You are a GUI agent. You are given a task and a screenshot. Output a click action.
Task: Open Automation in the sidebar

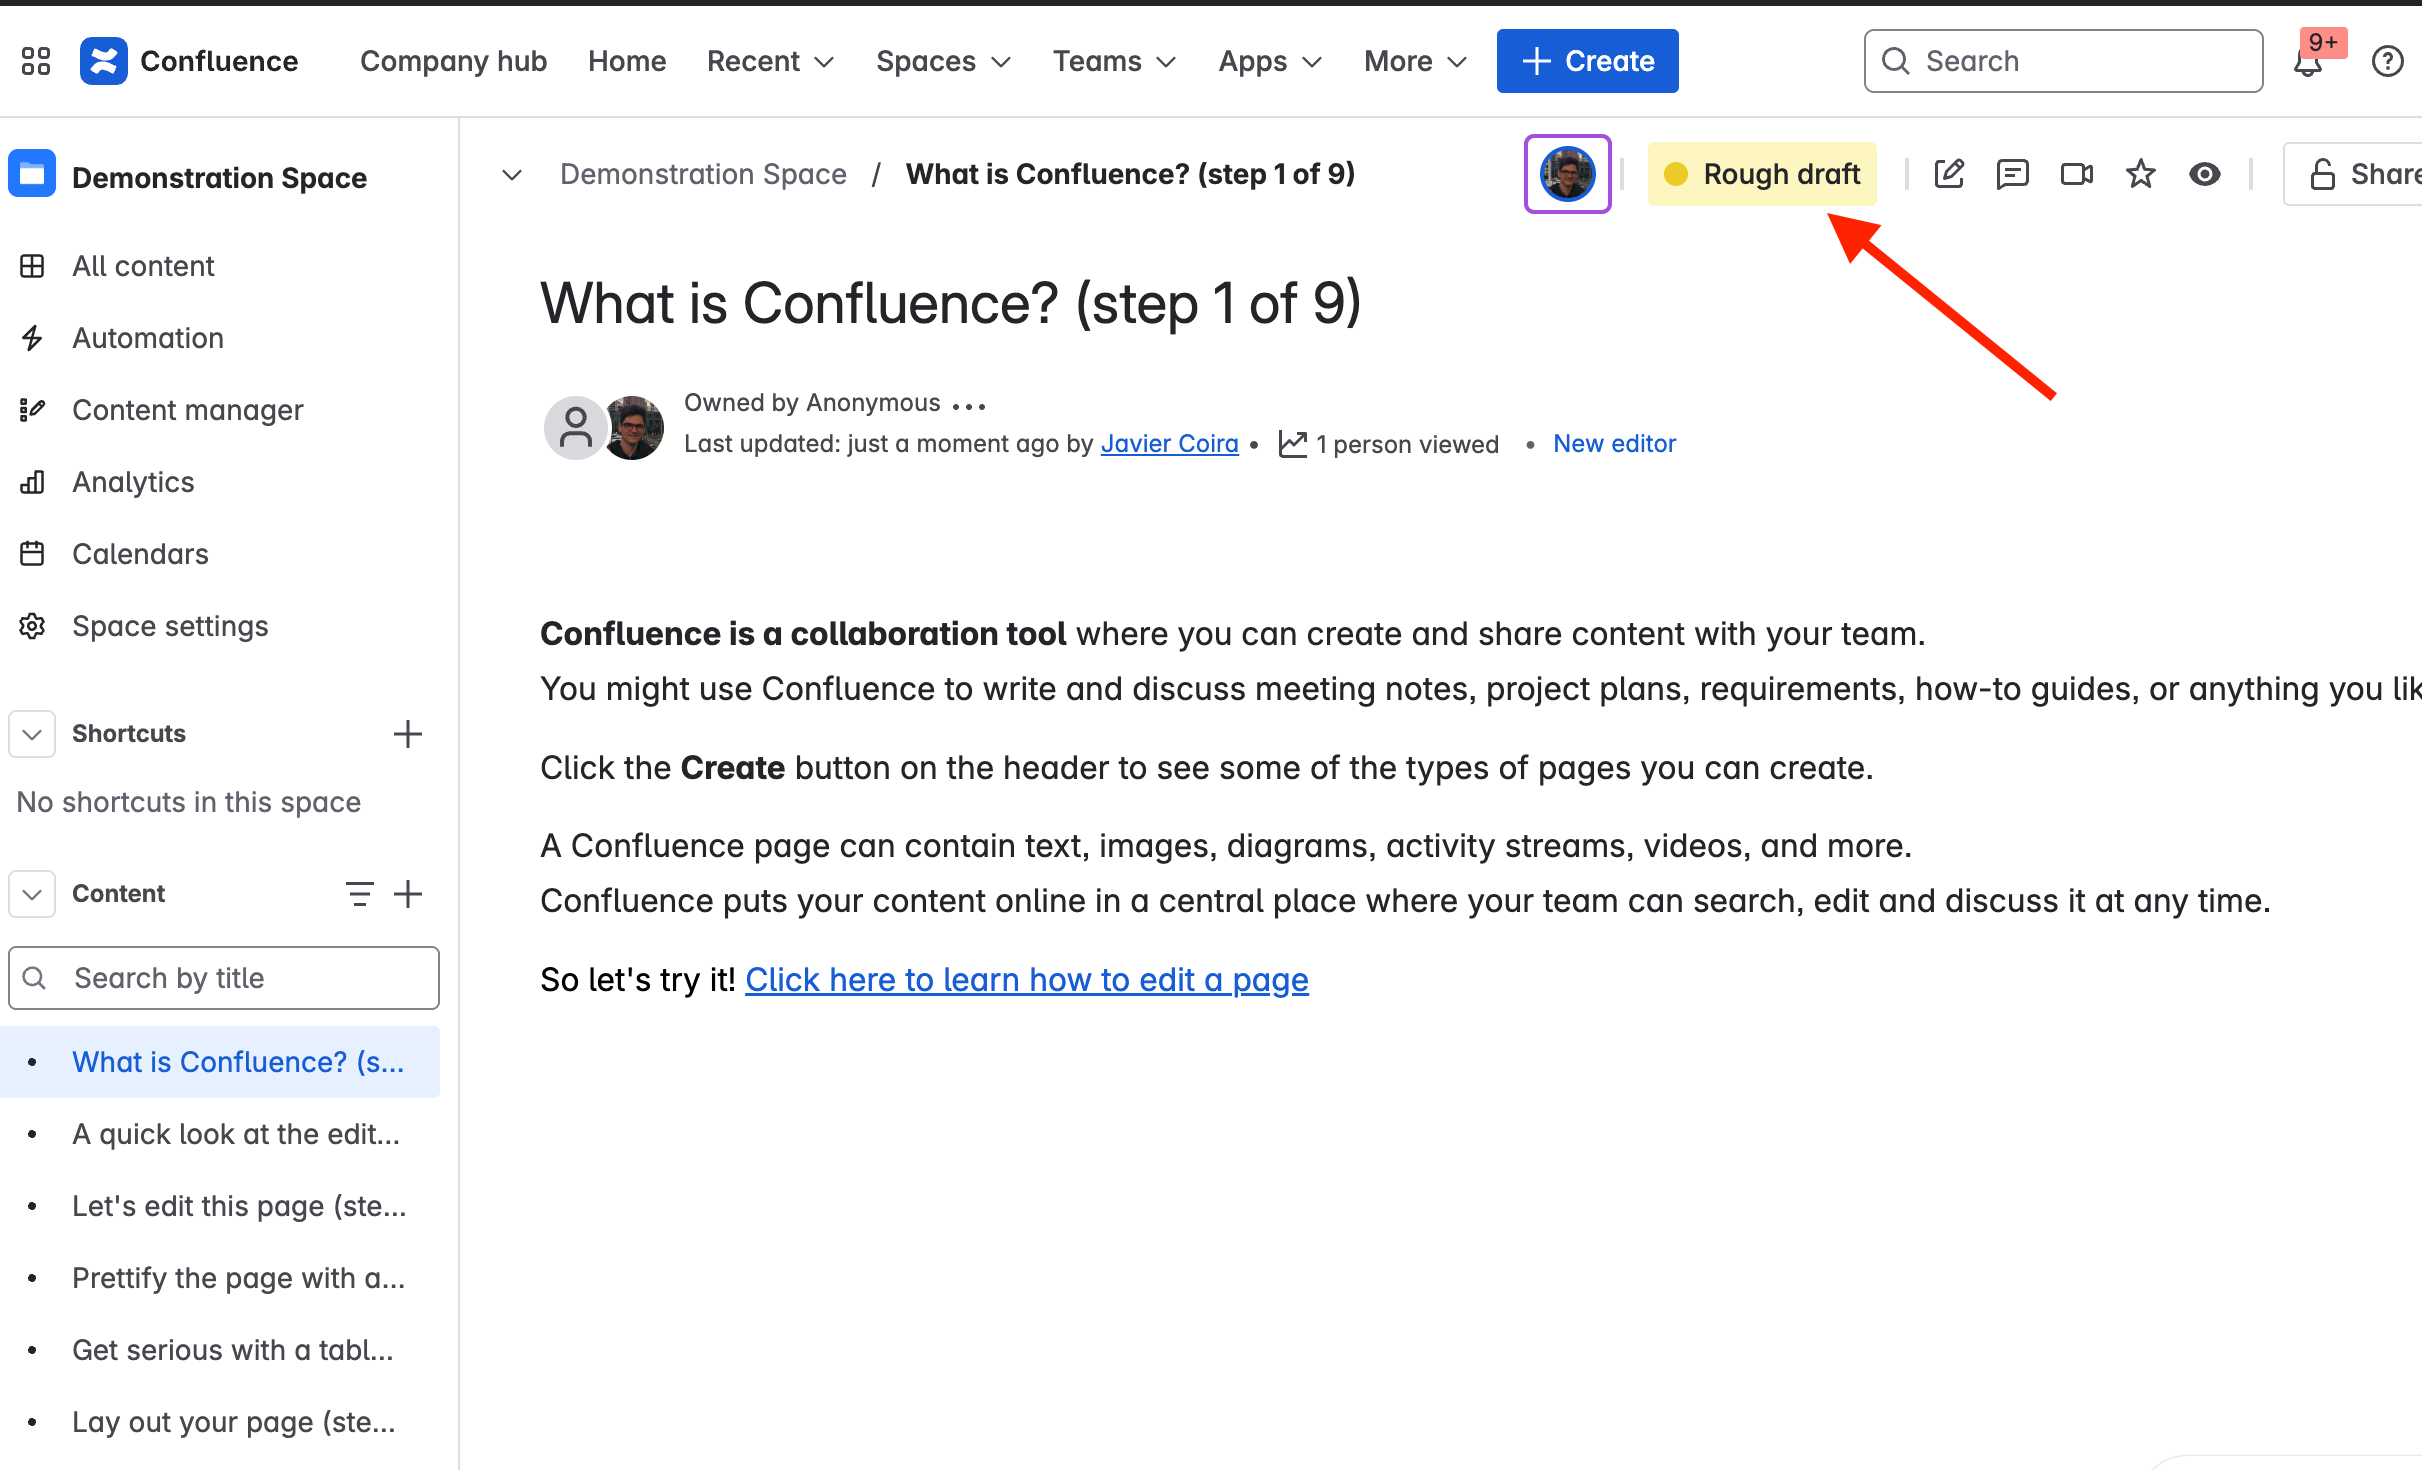pyautogui.click(x=147, y=338)
